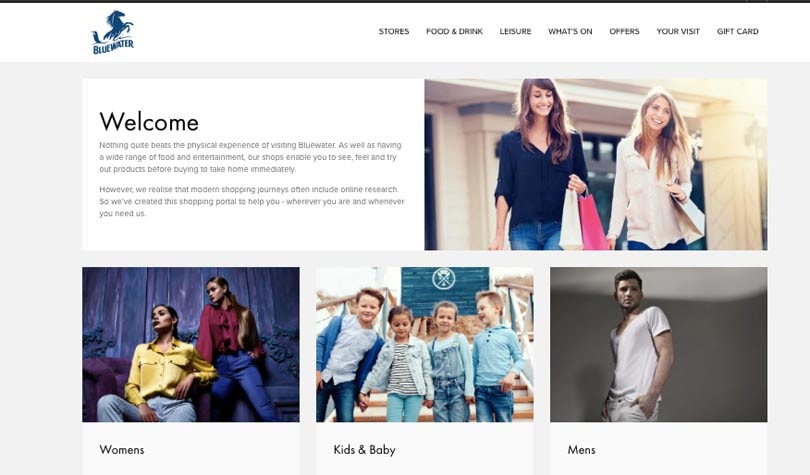The height and width of the screenshot is (475, 810).
Task: Open the OFFERS page
Action: point(624,31)
